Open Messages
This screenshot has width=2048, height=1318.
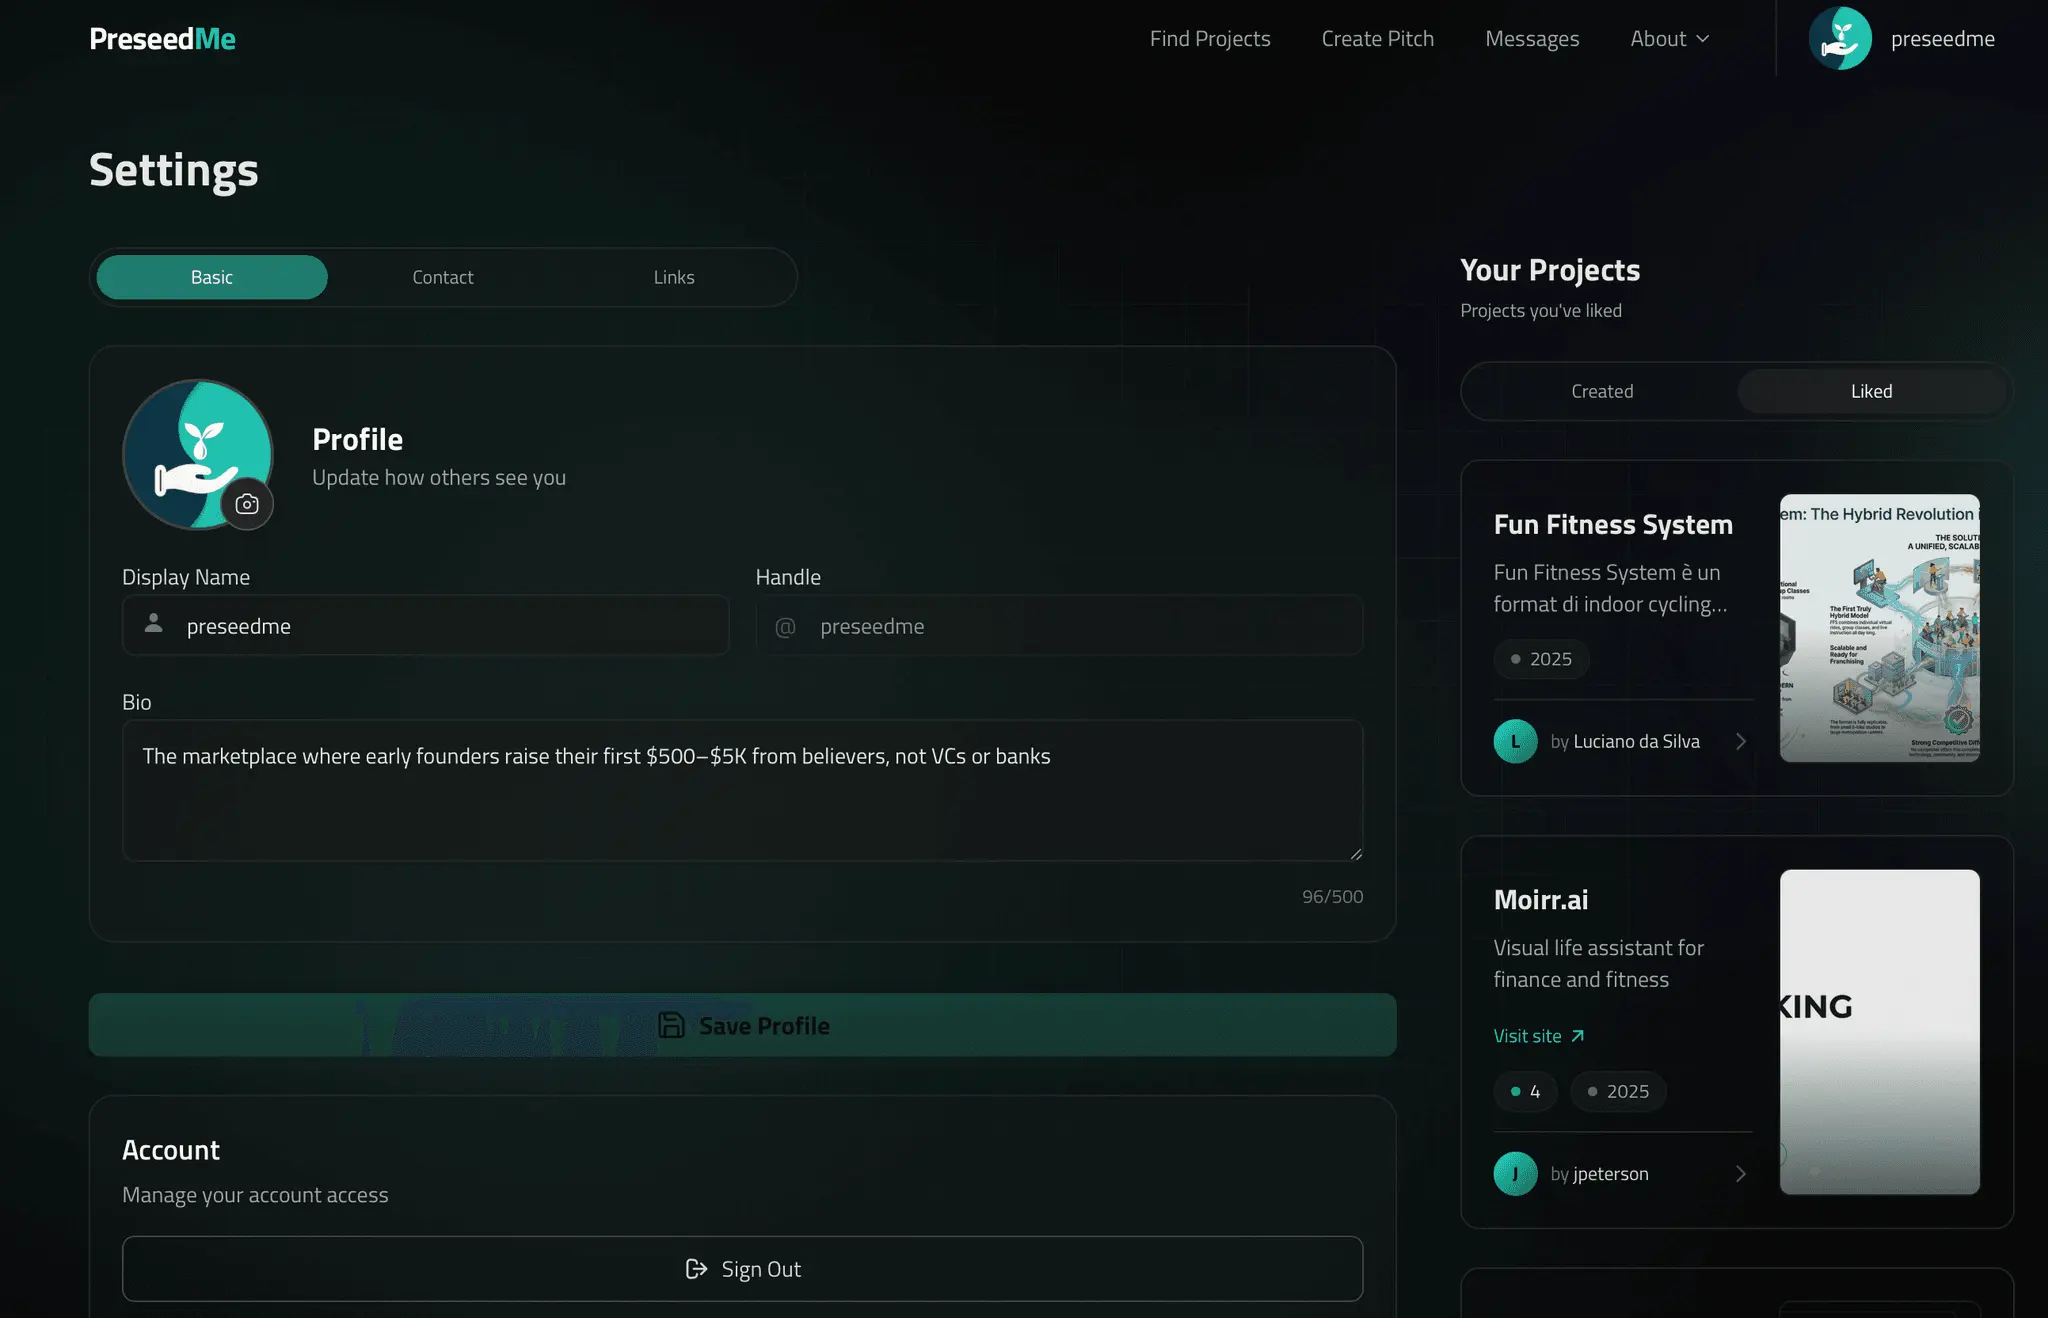pyautogui.click(x=1532, y=39)
